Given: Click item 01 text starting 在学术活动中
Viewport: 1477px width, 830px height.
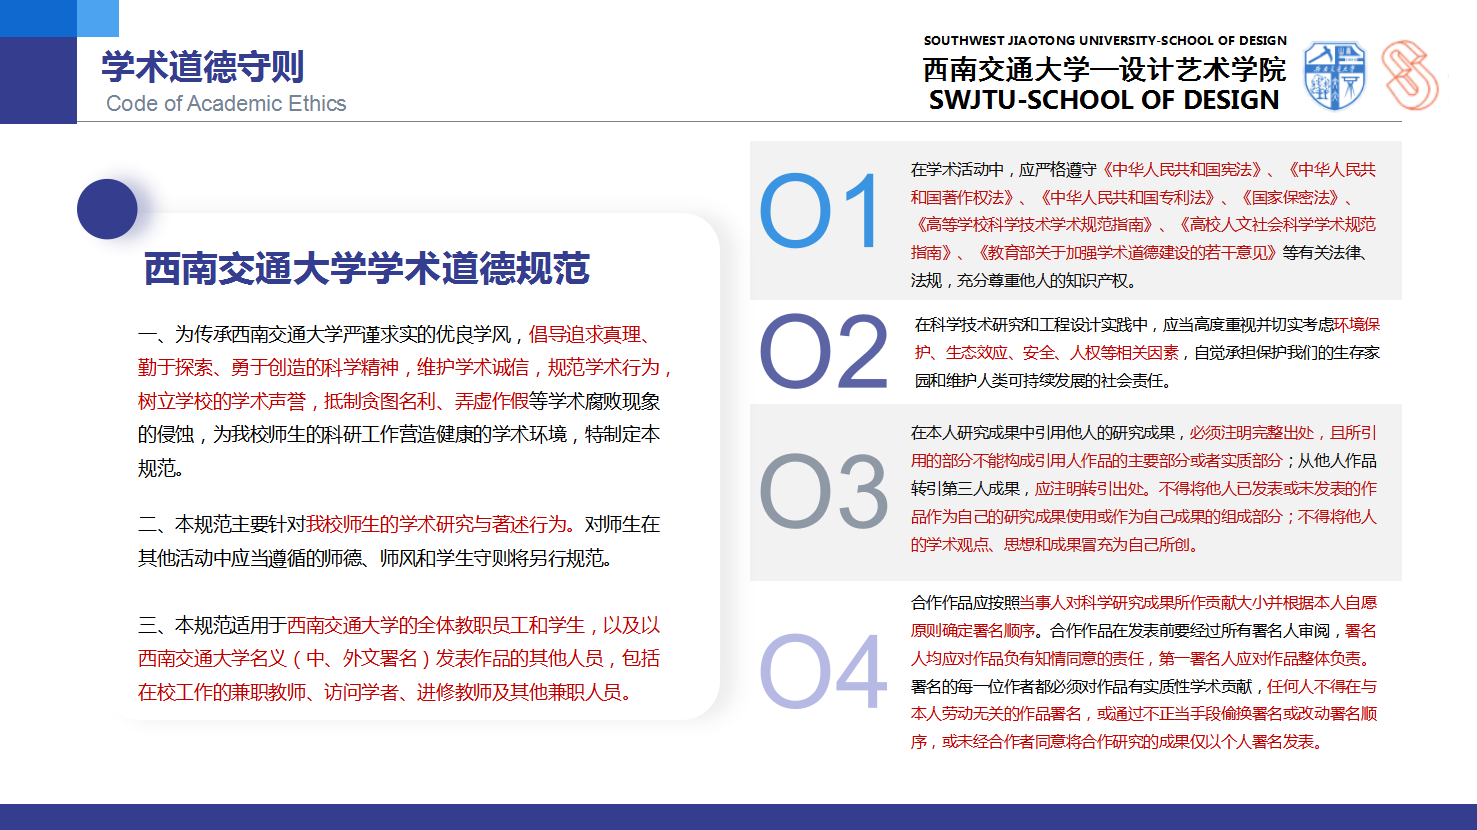Looking at the screenshot, I should coord(1143,225).
